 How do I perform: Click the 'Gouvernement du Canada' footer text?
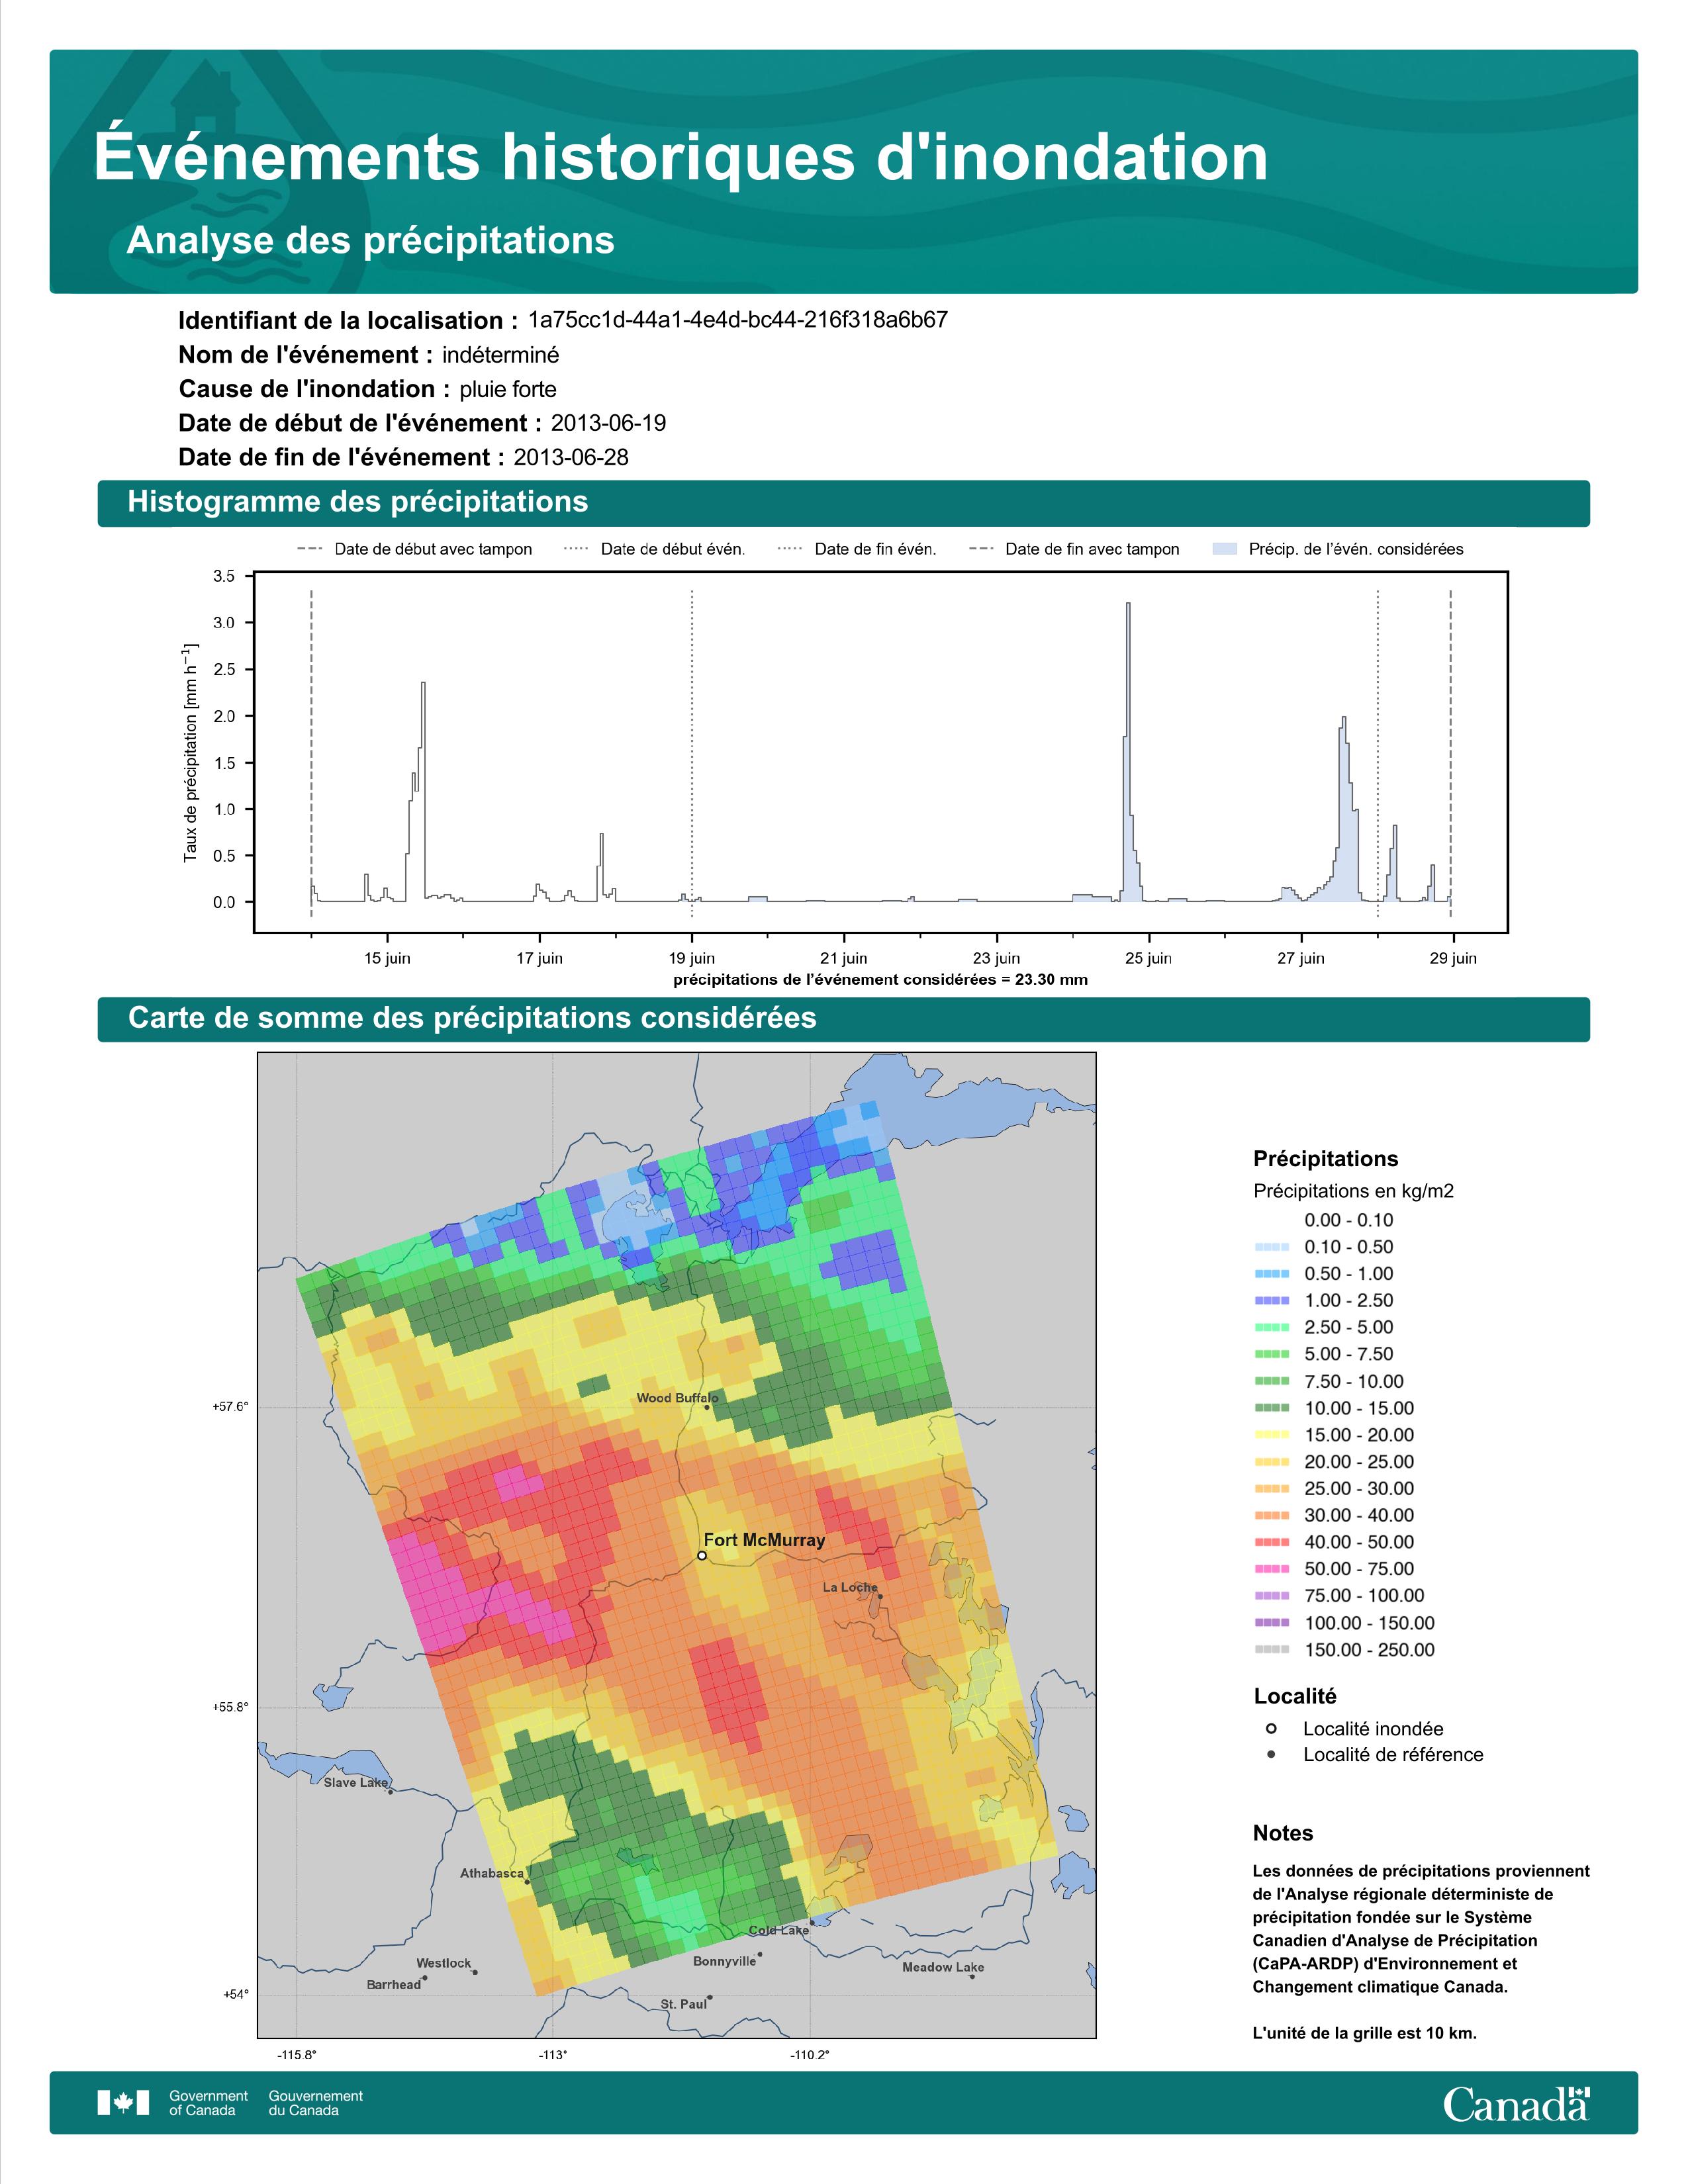pyautogui.click(x=315, y=2103)
